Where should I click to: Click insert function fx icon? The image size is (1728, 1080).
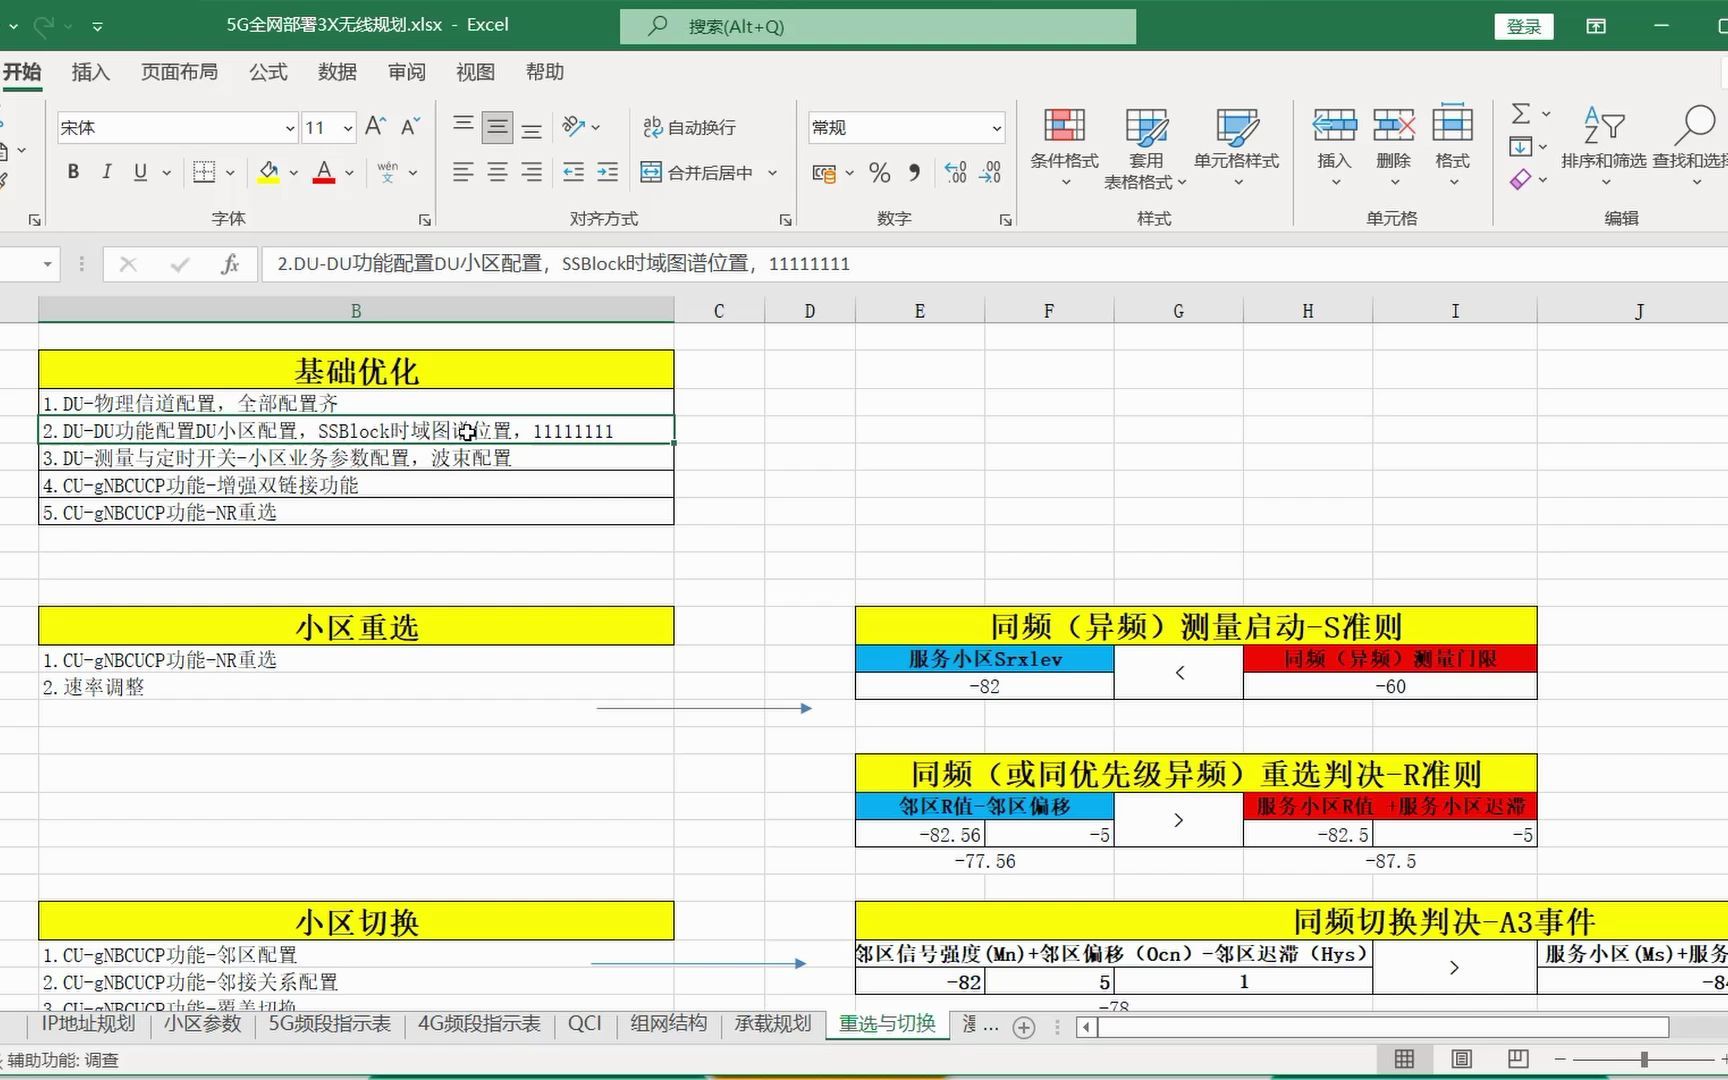tap(230, 264)
